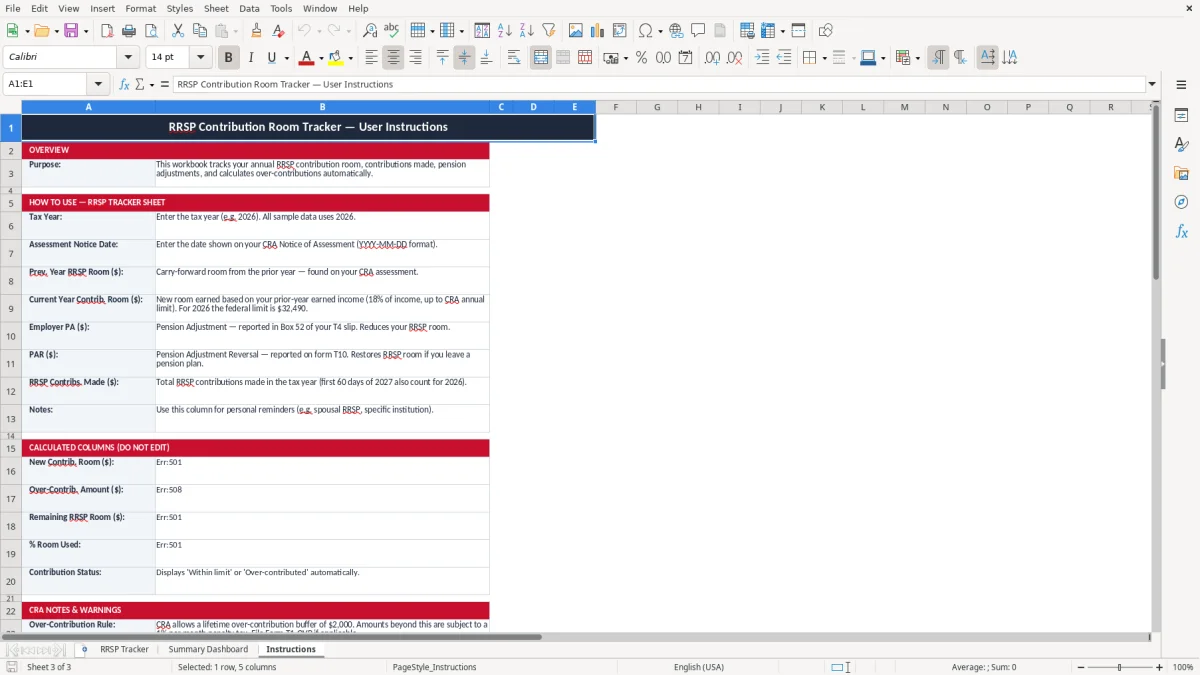Format cell as percent
This screenshot has width=1200, height=675.
(x=641, y=58)
